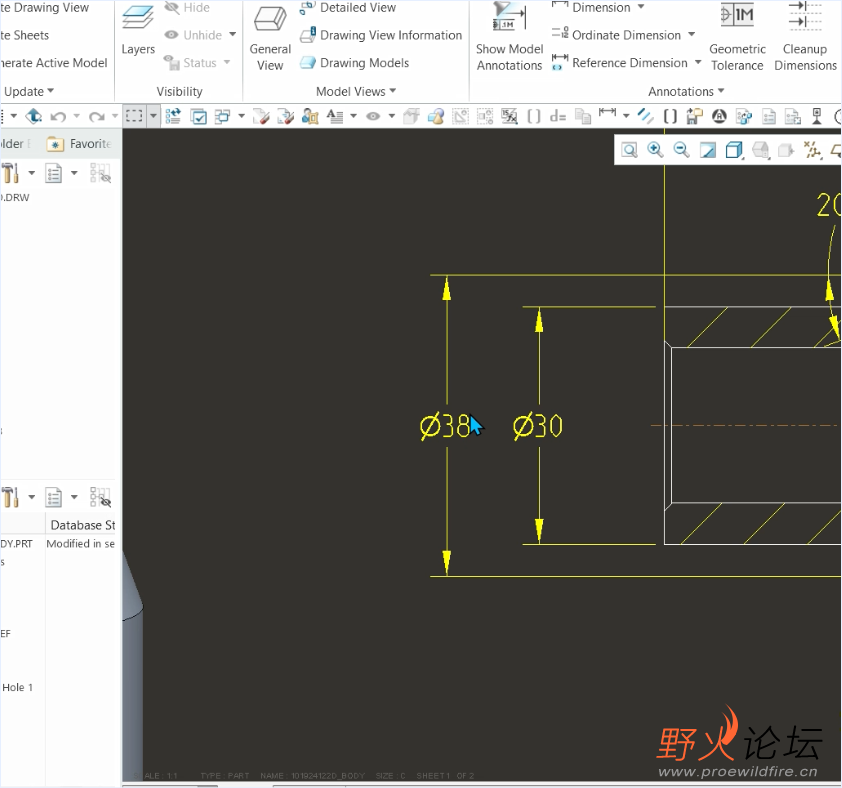
Task: Click Zoom In in graphics toolbar
Action: pyautogui.click(x=656, y=150)
